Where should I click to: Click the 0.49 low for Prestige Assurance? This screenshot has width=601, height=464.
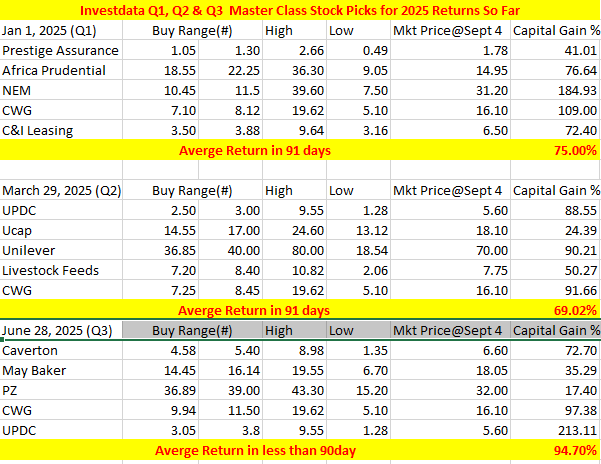tap(358, 50)
